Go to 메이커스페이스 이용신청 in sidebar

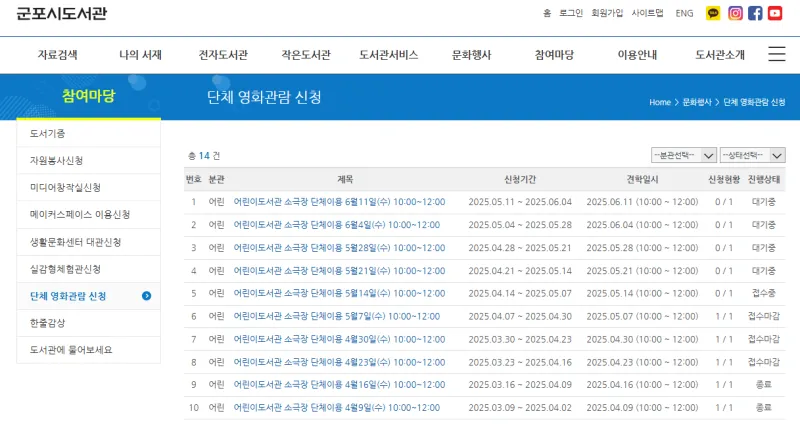80,215
